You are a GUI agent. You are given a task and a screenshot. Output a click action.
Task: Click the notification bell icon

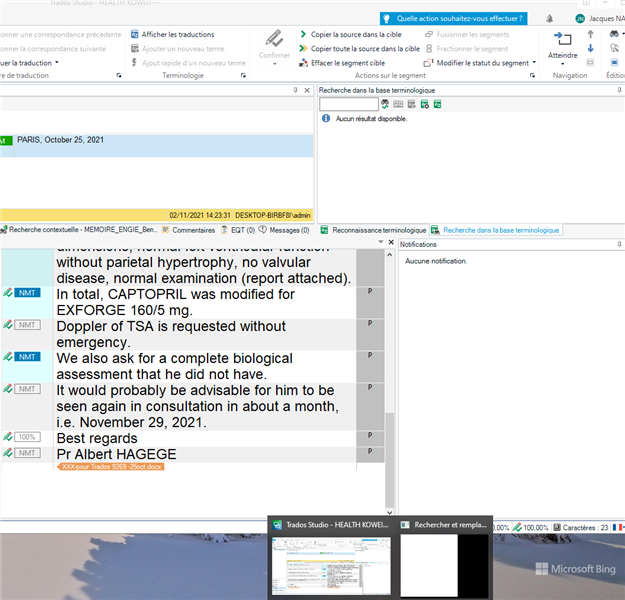549,19
